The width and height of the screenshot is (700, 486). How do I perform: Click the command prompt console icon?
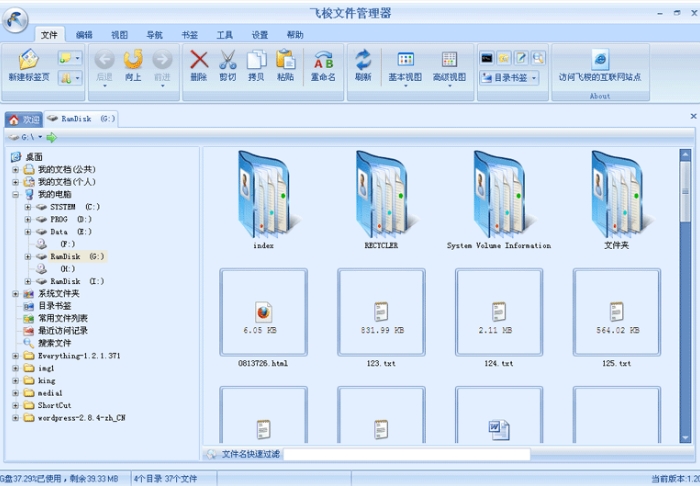click(x=487, y=58)
